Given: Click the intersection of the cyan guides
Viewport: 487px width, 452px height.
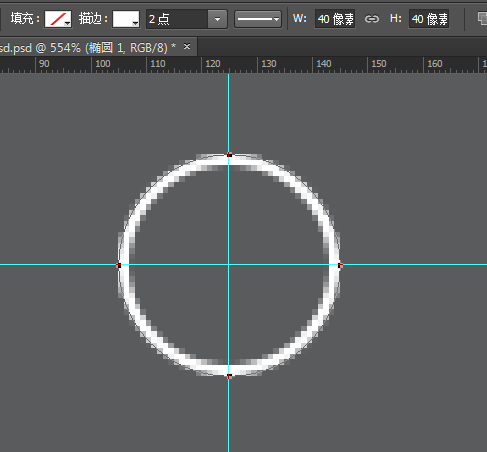Looking at the screenshot, I should pyautogui.click(x=229, y=265).
